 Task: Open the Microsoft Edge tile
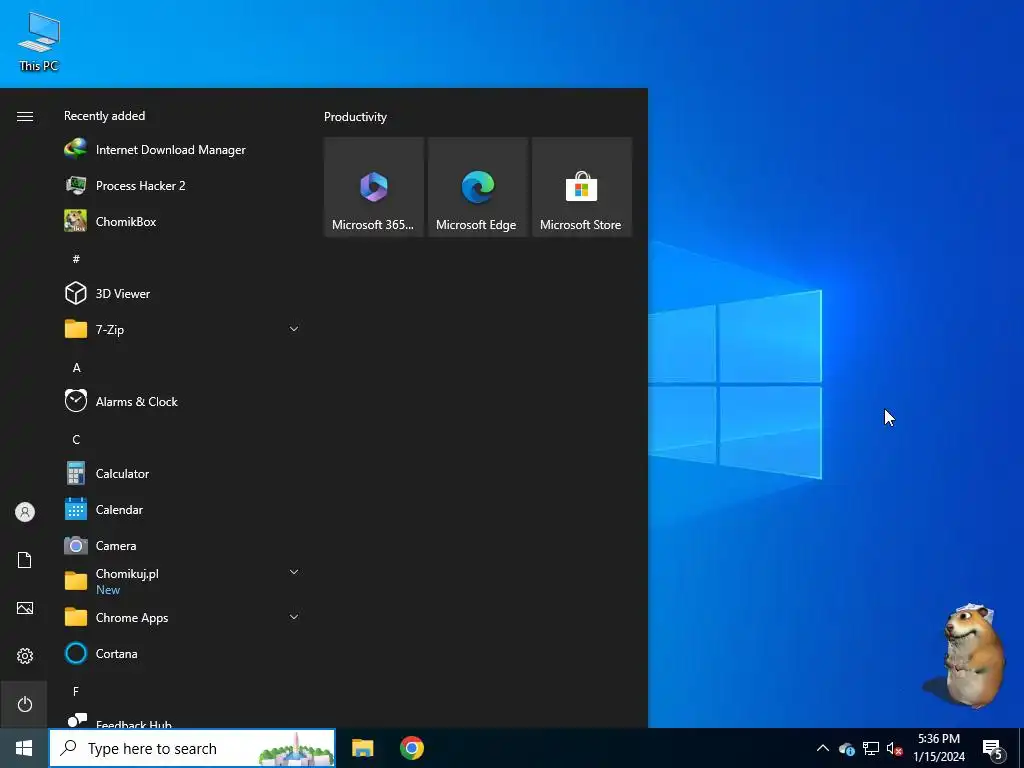tap(478, 187)
